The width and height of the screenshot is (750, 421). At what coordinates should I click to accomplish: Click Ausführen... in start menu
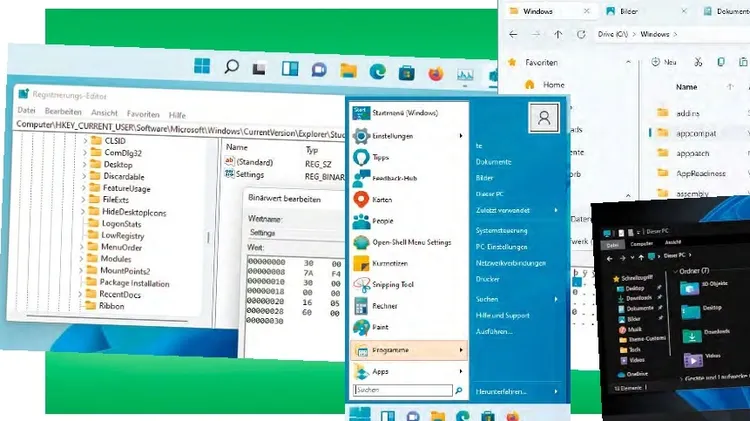[494, 332]
